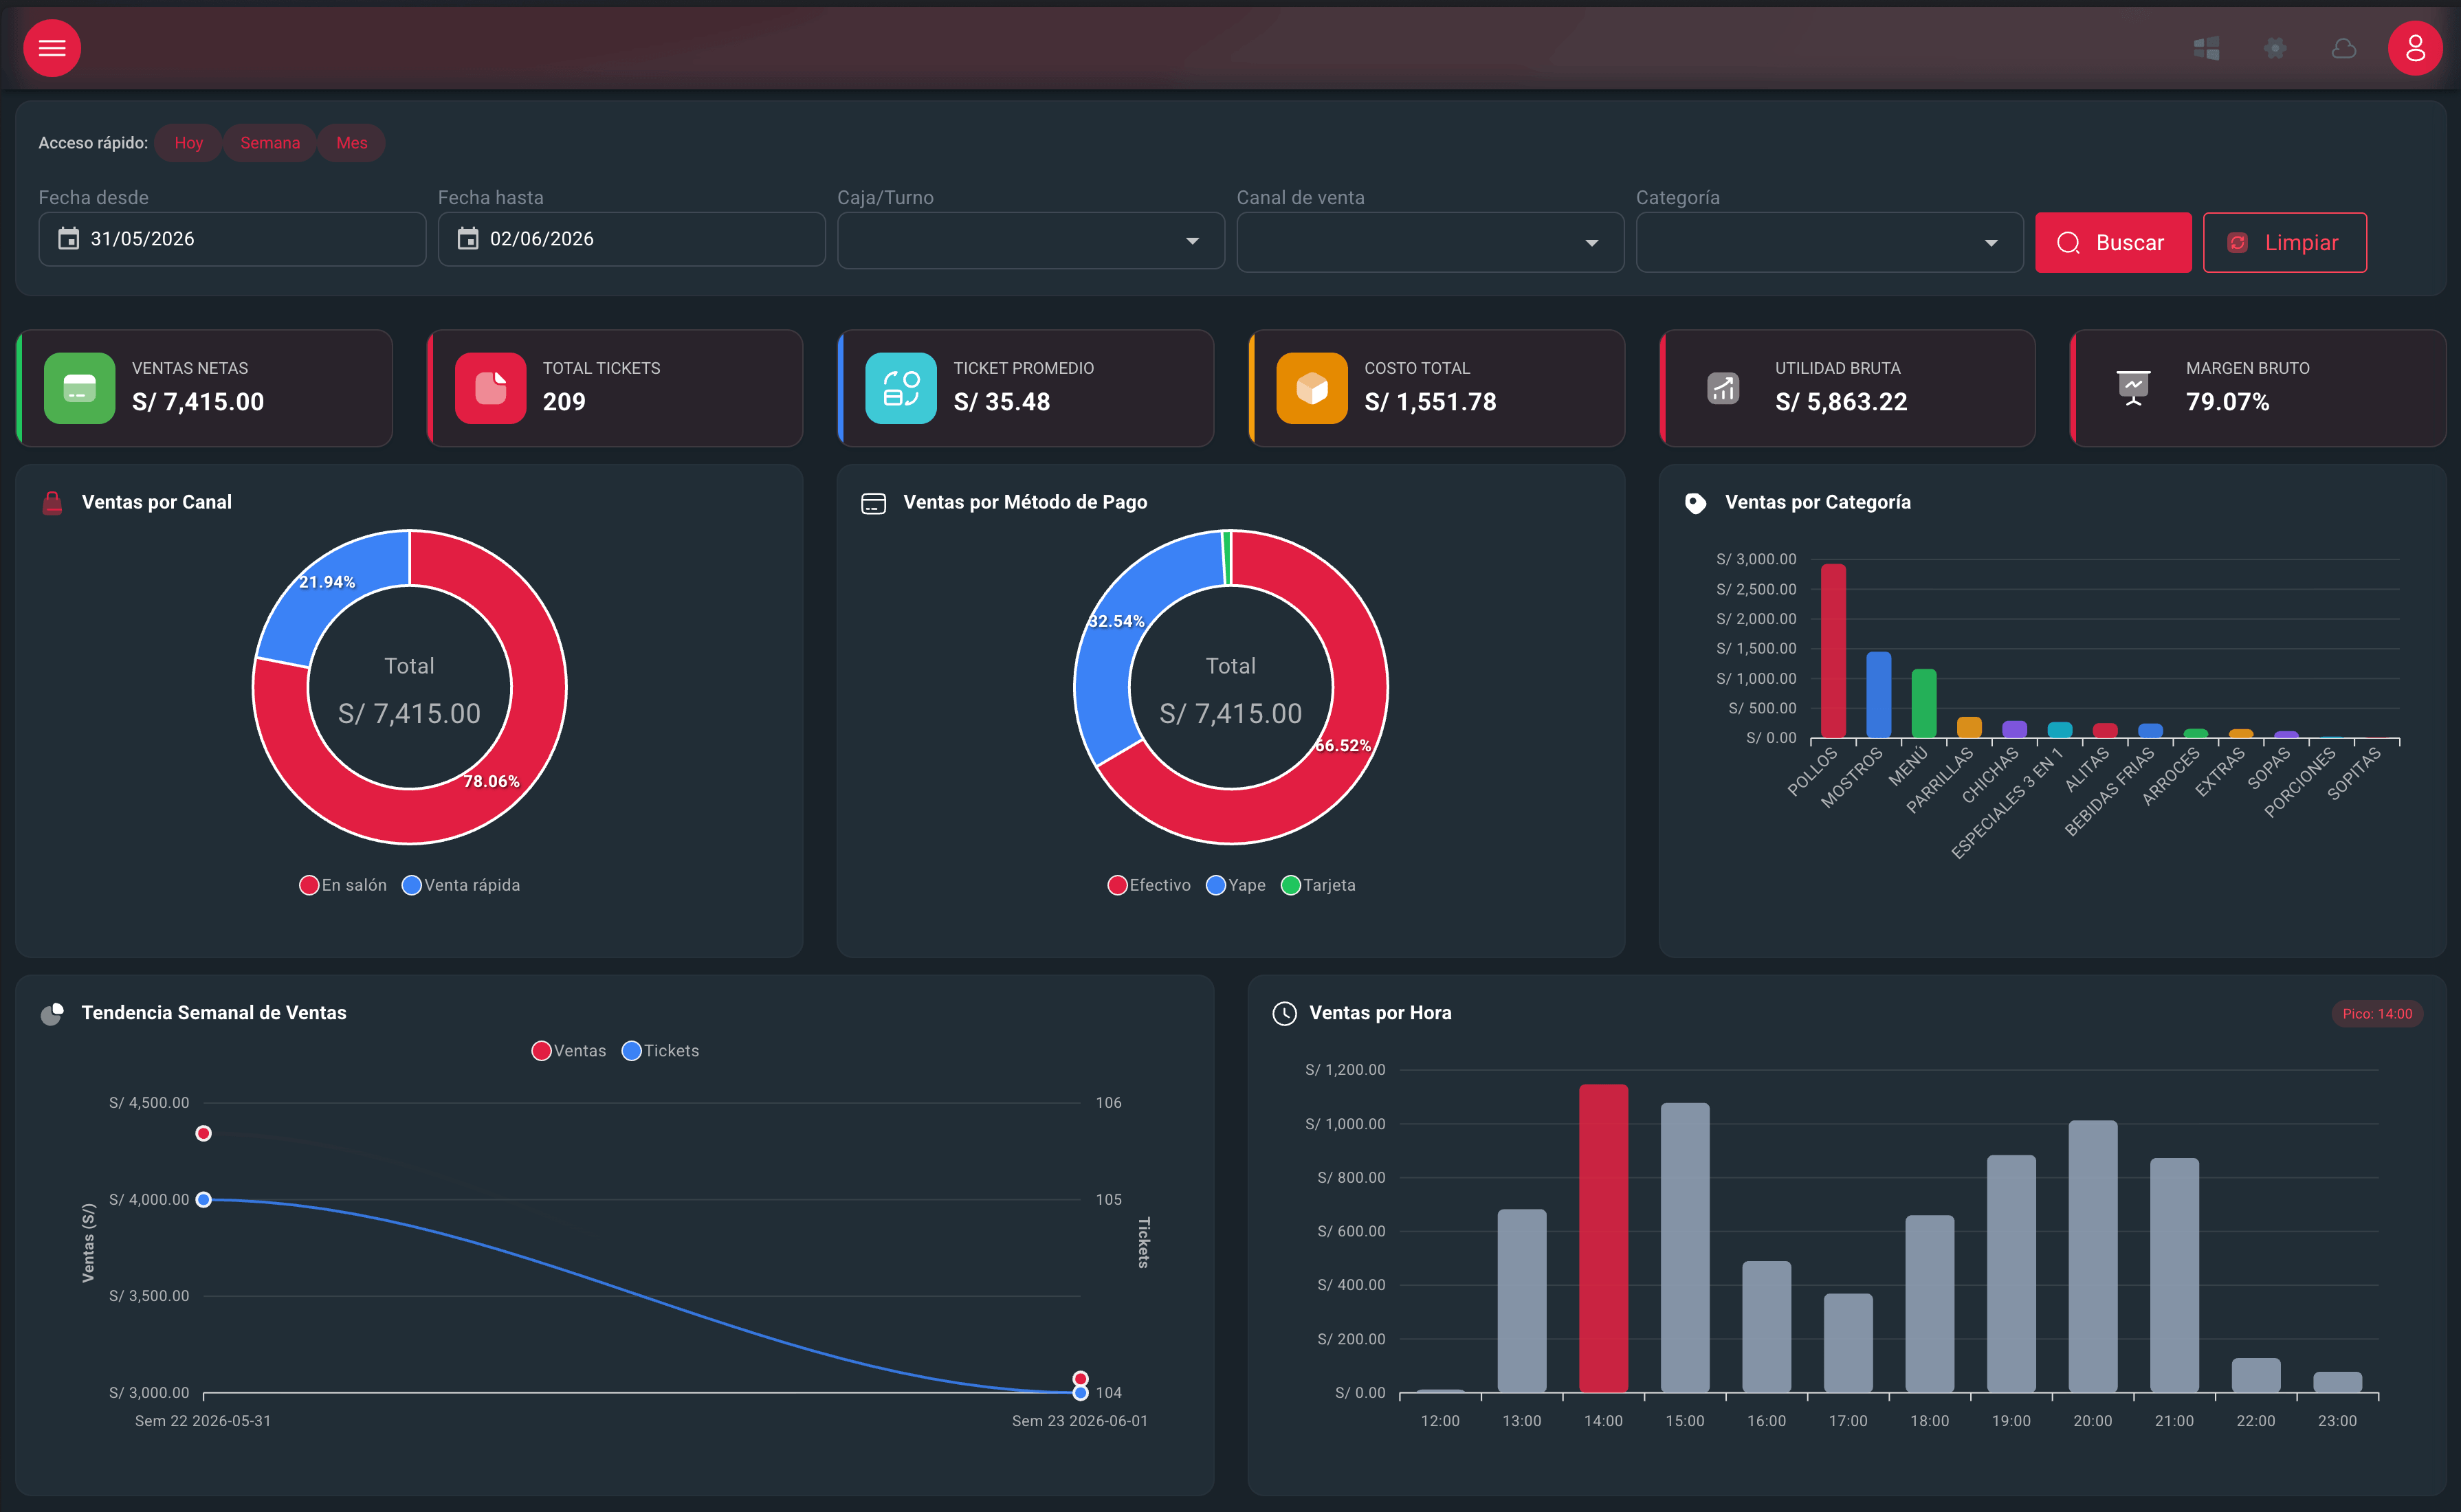2461x1512 pixels.
Task: Click calendar icon in Fecha desde
Action: tap(68, 238)
